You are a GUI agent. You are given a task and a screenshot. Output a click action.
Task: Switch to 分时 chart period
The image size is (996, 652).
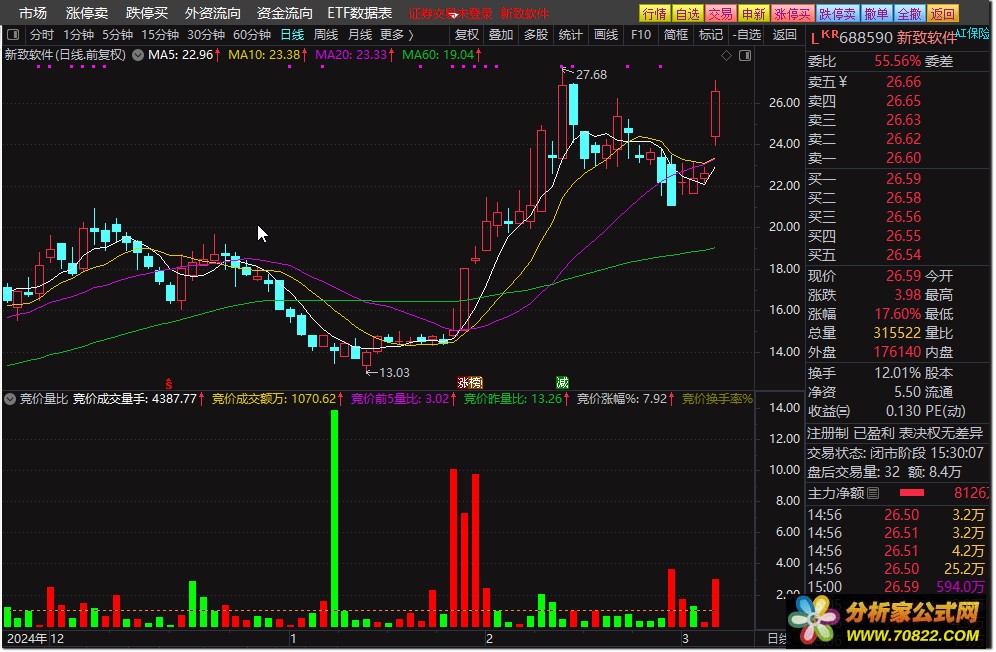42,34
